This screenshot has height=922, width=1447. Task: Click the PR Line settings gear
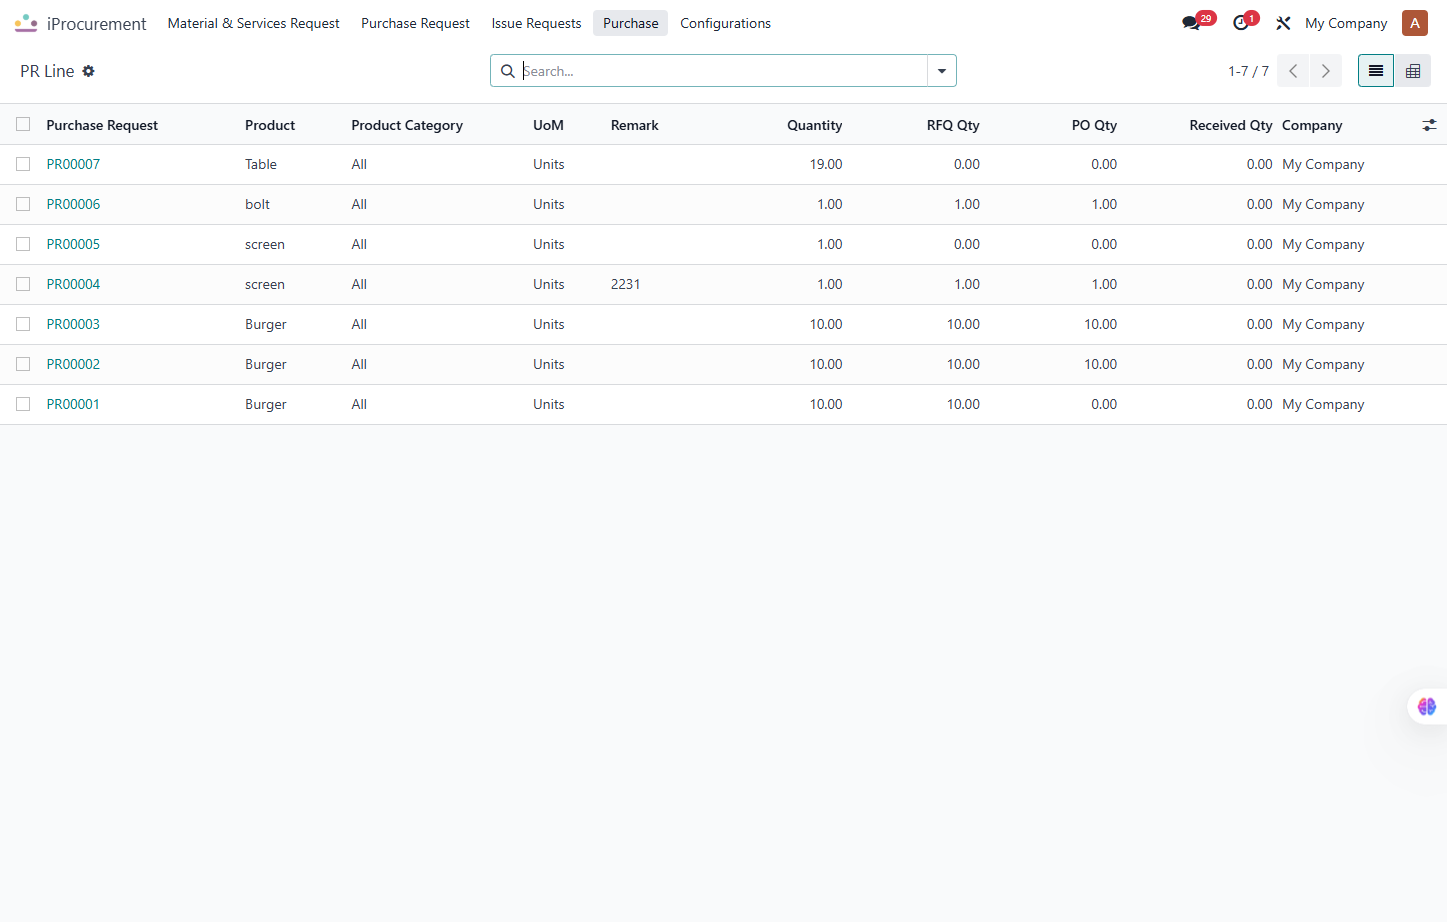pos(88,71)
